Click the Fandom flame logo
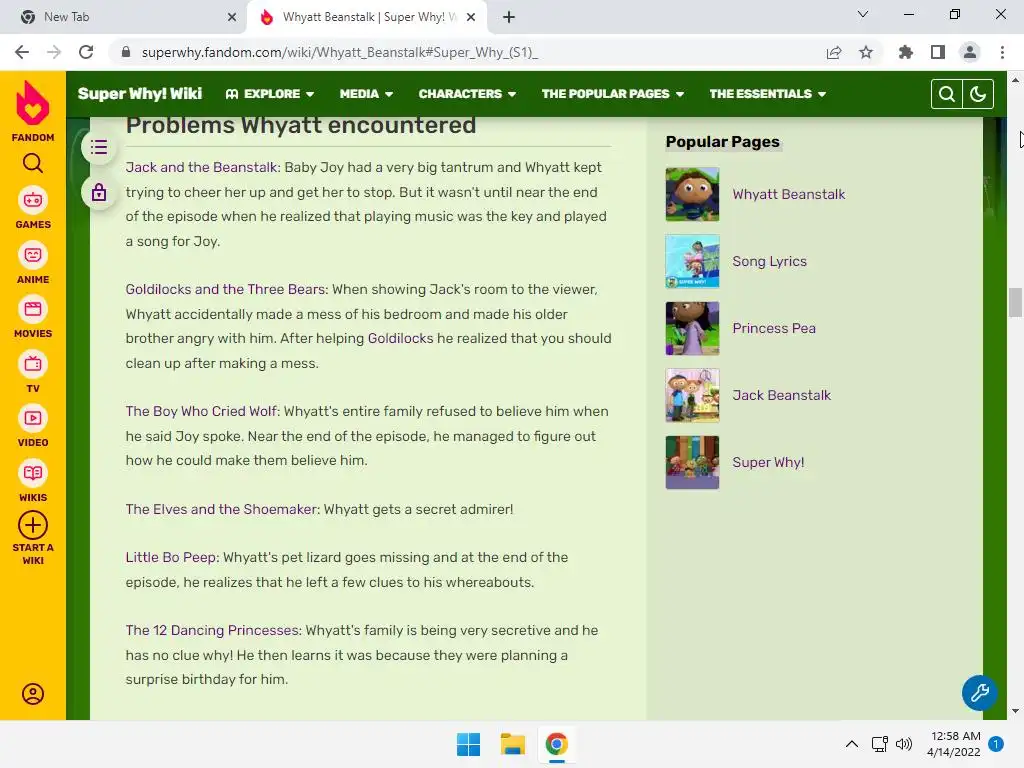This screenshot has height=768, width=1024. pos(33,103)
